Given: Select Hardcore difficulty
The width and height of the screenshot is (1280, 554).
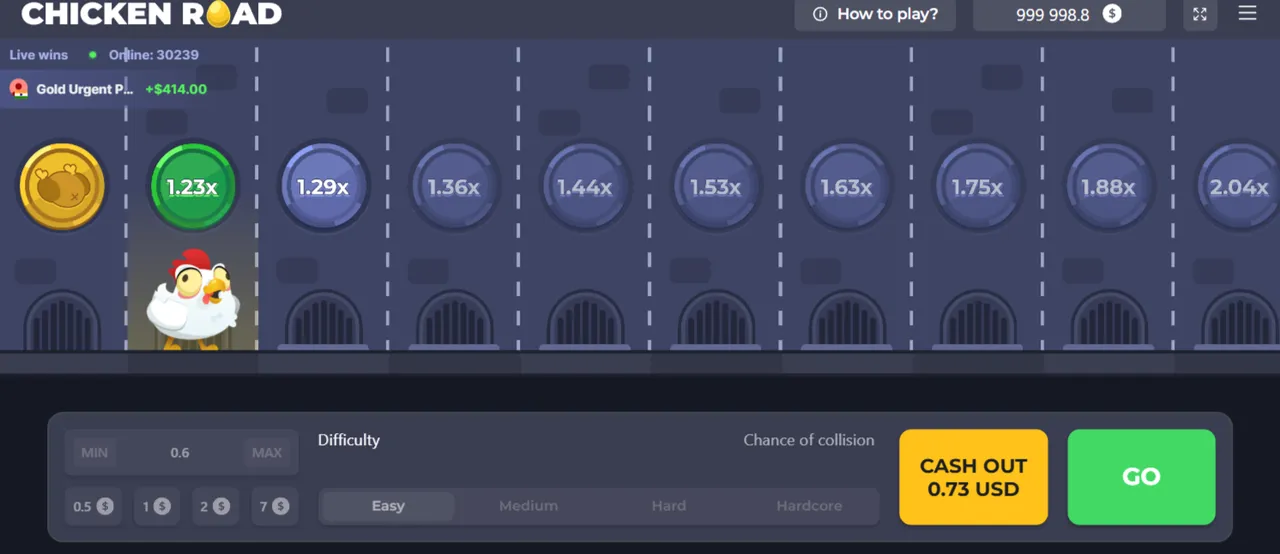Looking at the screenshot, I should 809,506.
